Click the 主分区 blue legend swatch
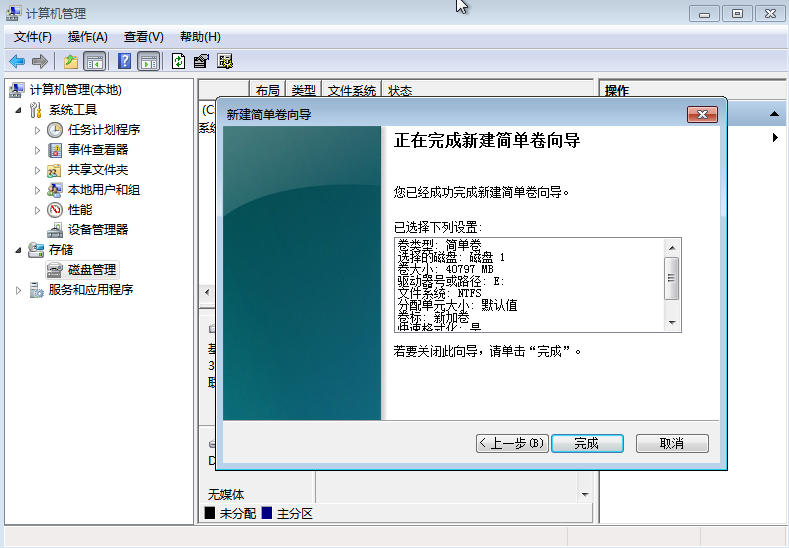789x548 pixels. pos(267,513)
